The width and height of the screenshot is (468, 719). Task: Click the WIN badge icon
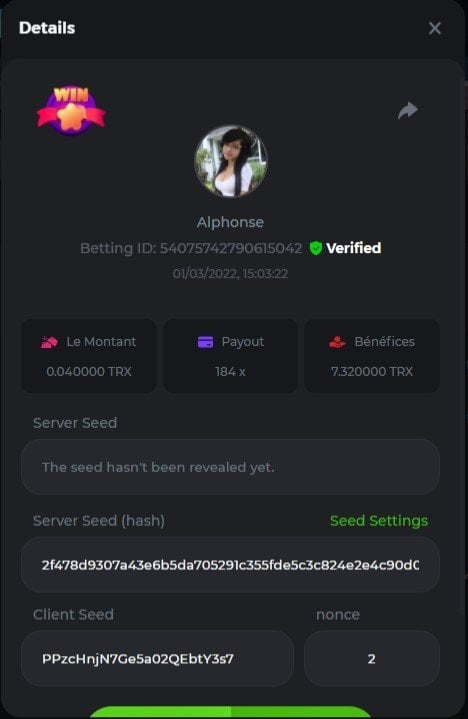pos(71,111)
